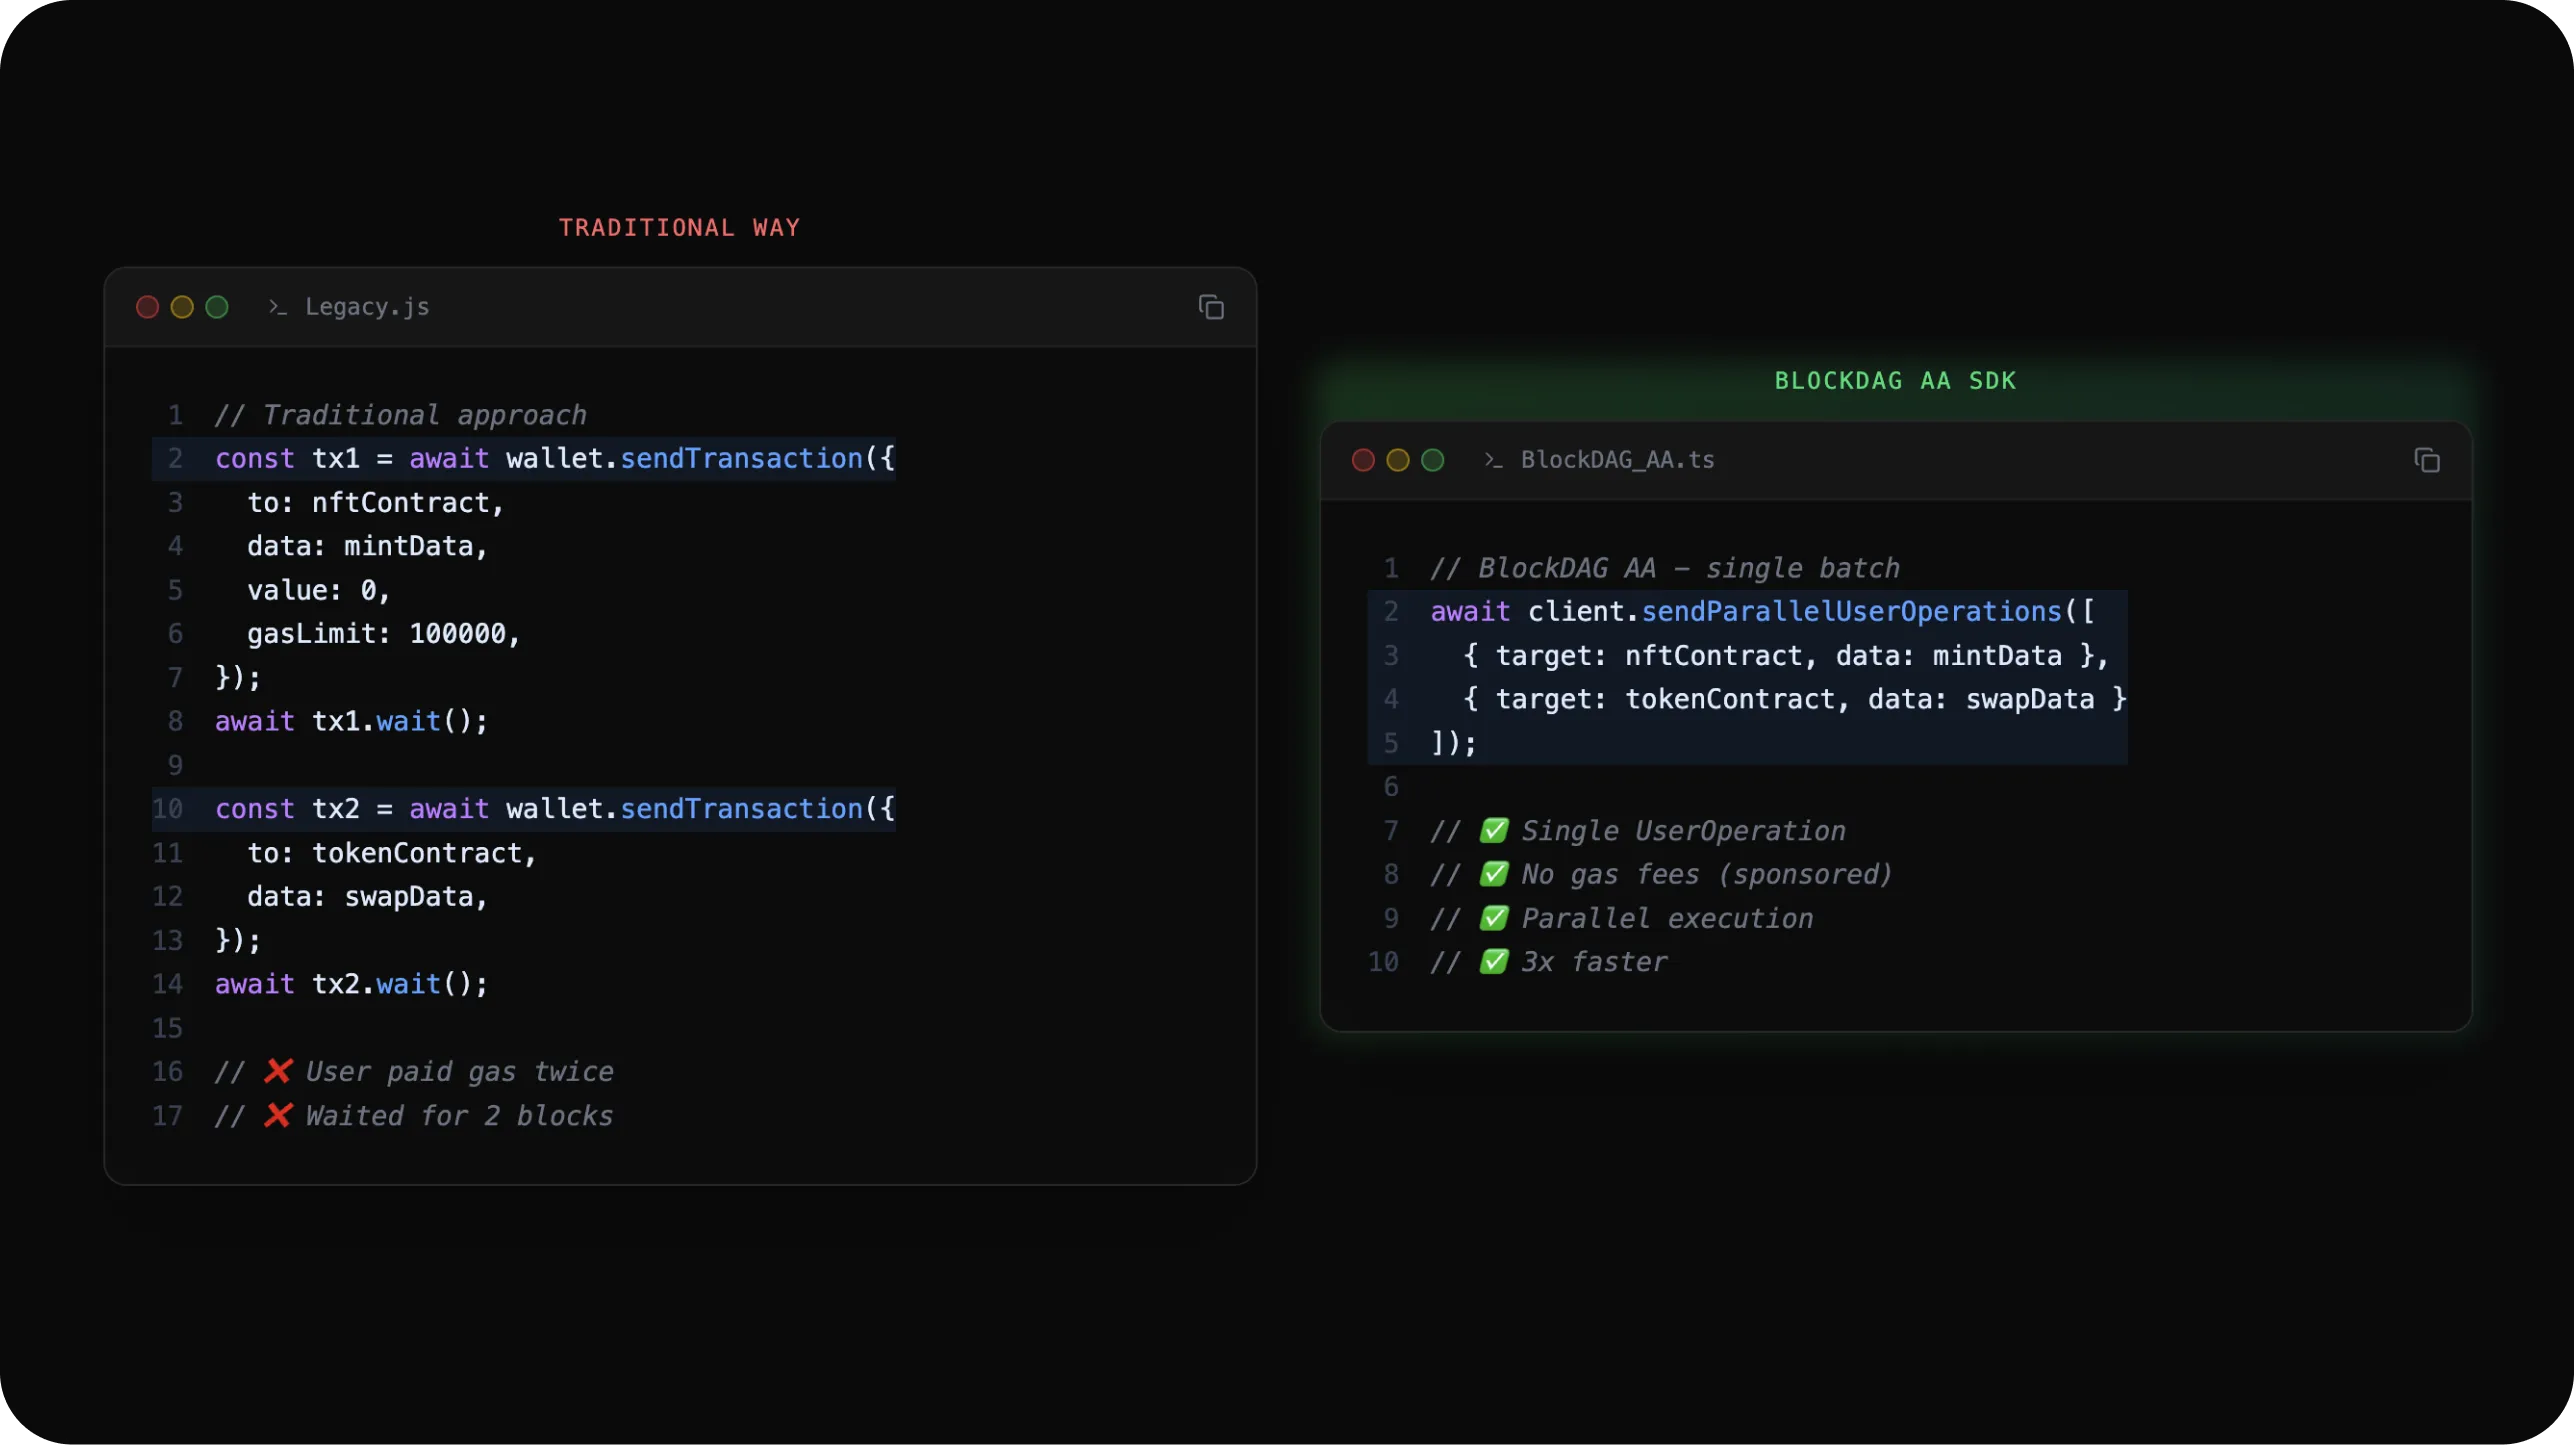Click the green traffic light on Legacy.js window
2574x1445 pixels.
coord(215,307)
